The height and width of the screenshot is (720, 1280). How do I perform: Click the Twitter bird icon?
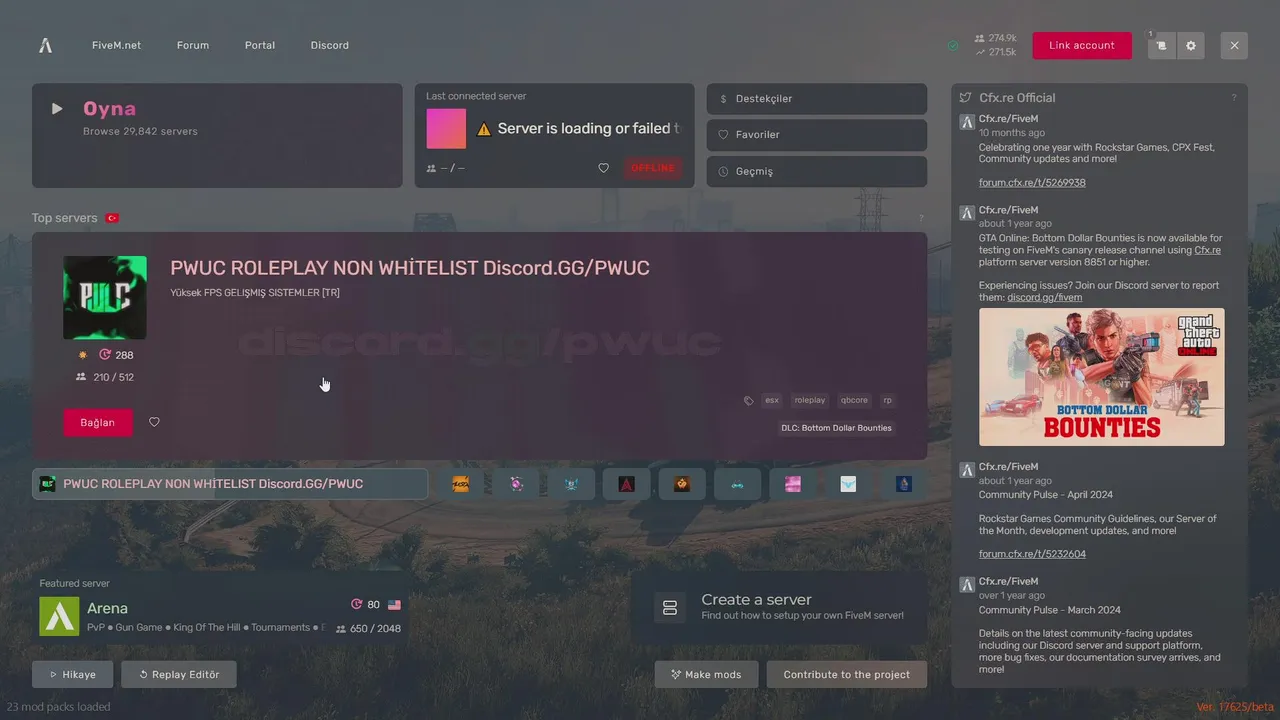tap(966, 98)
